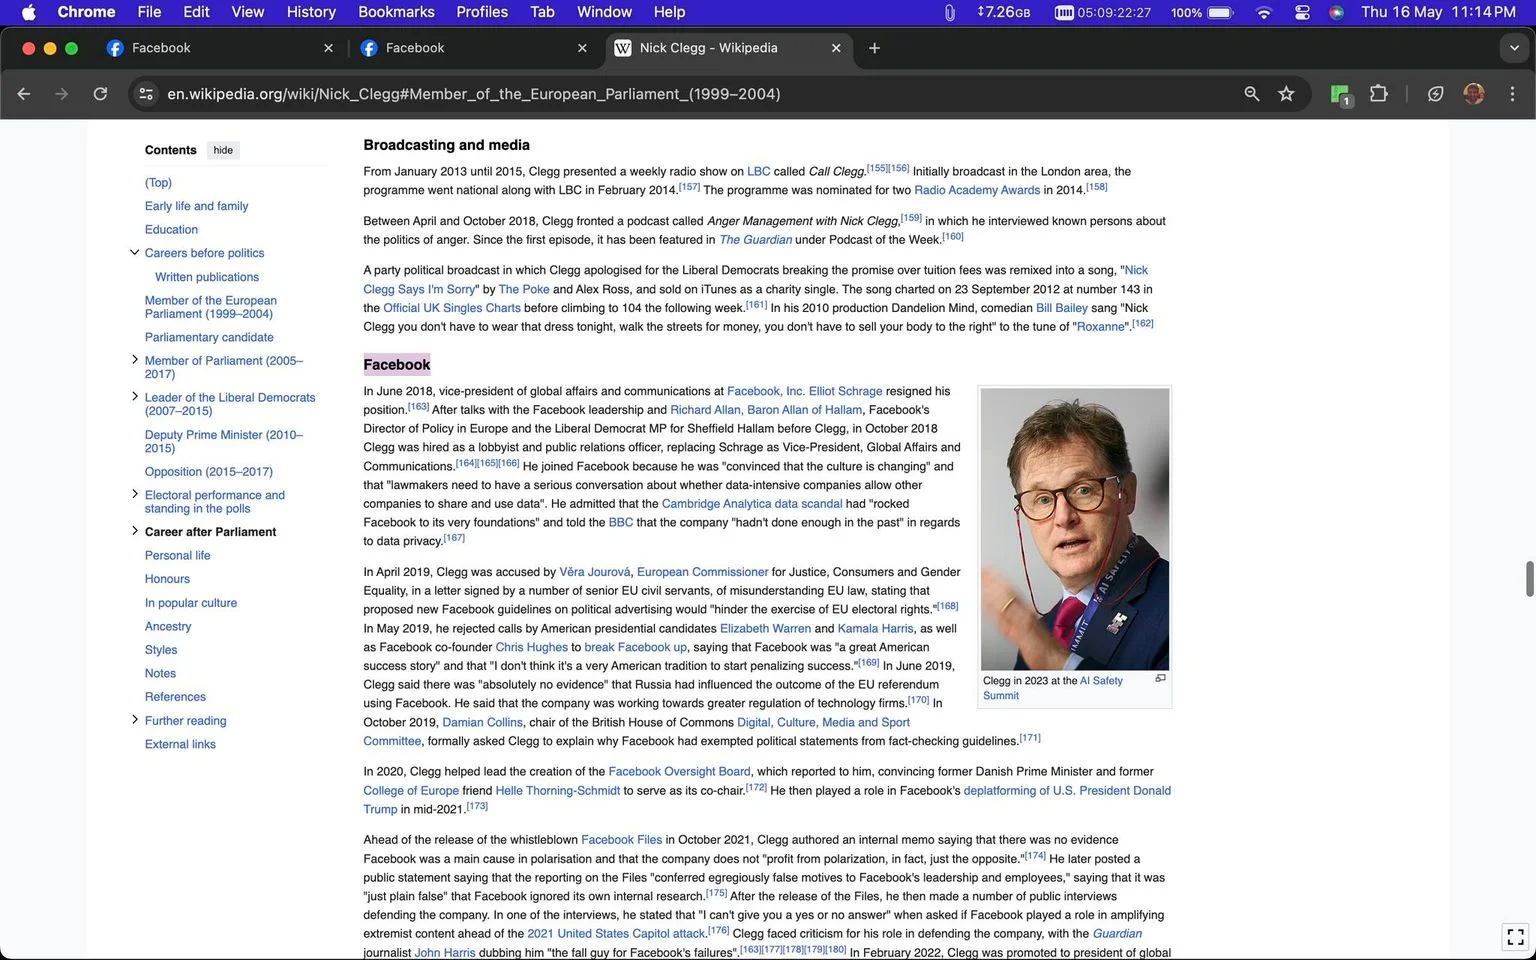Screen dimensions: 1536x960
Task: Open the Chrome extensions puzzle icon
Action: [x=1379, y=94]
